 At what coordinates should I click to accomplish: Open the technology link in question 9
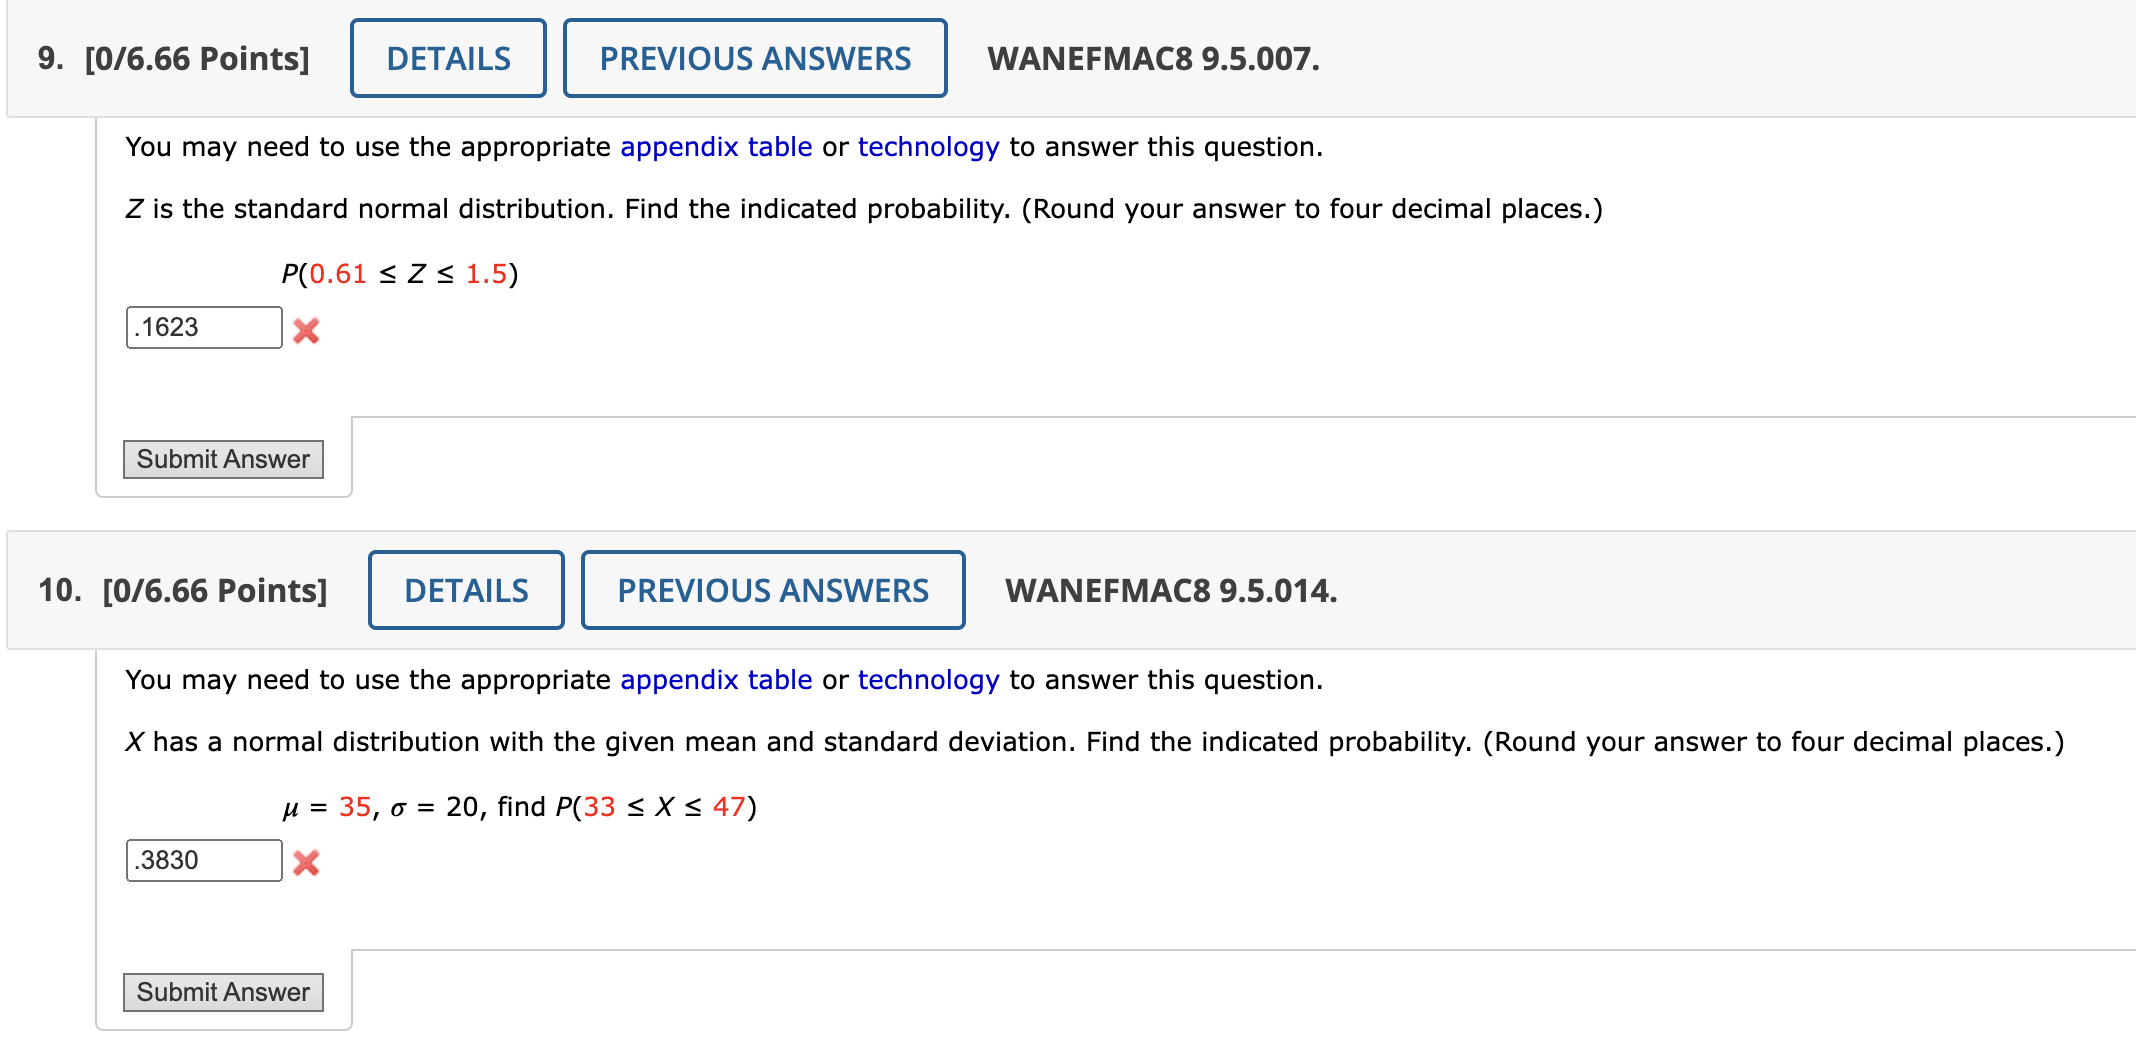pos(927,146)
